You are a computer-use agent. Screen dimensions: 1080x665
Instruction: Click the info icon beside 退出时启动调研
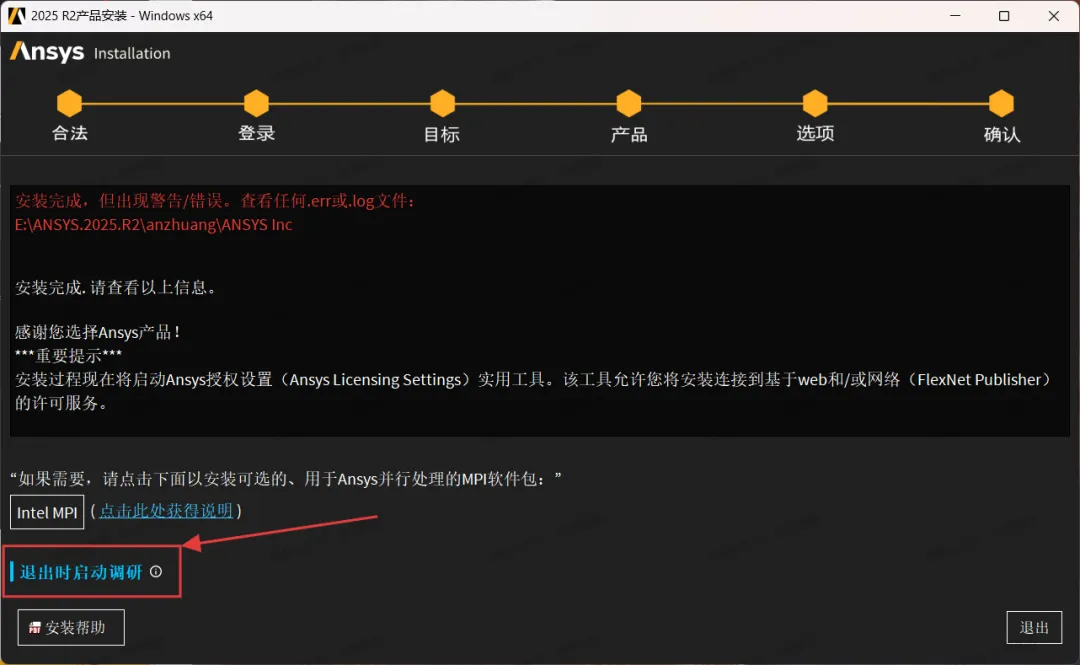(156, 571)
